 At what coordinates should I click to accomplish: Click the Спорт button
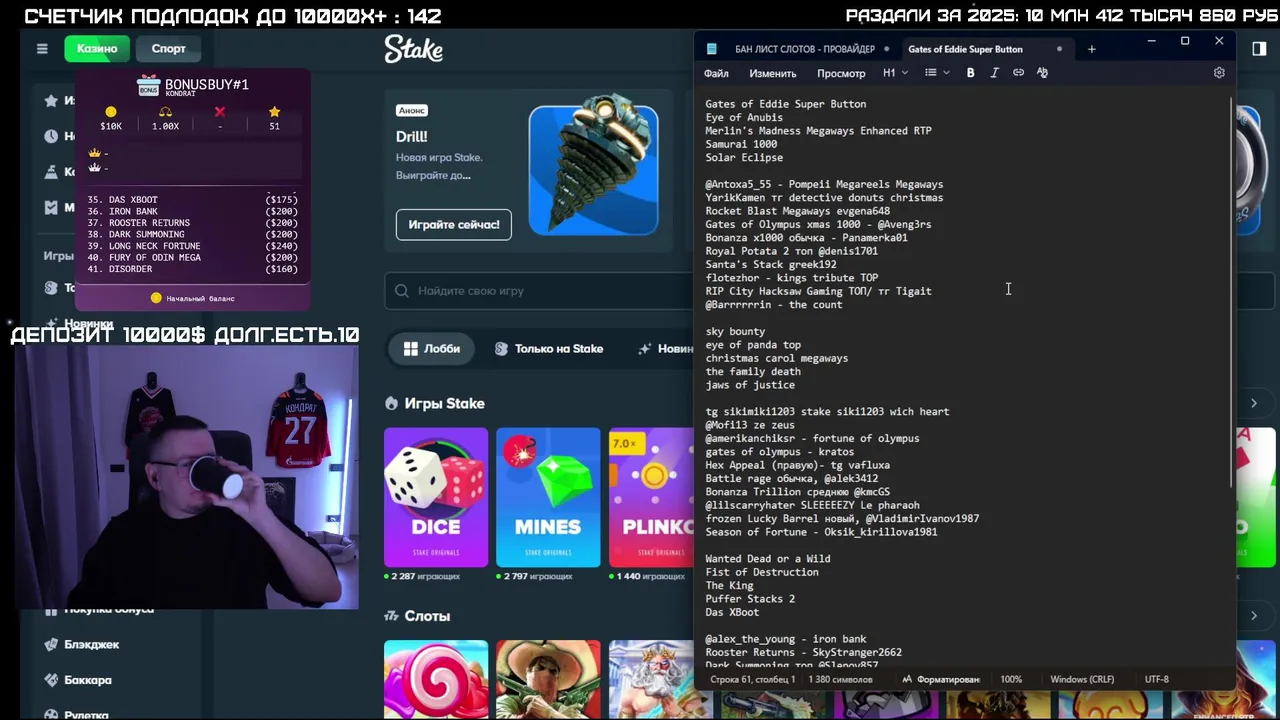pos(169,49)
